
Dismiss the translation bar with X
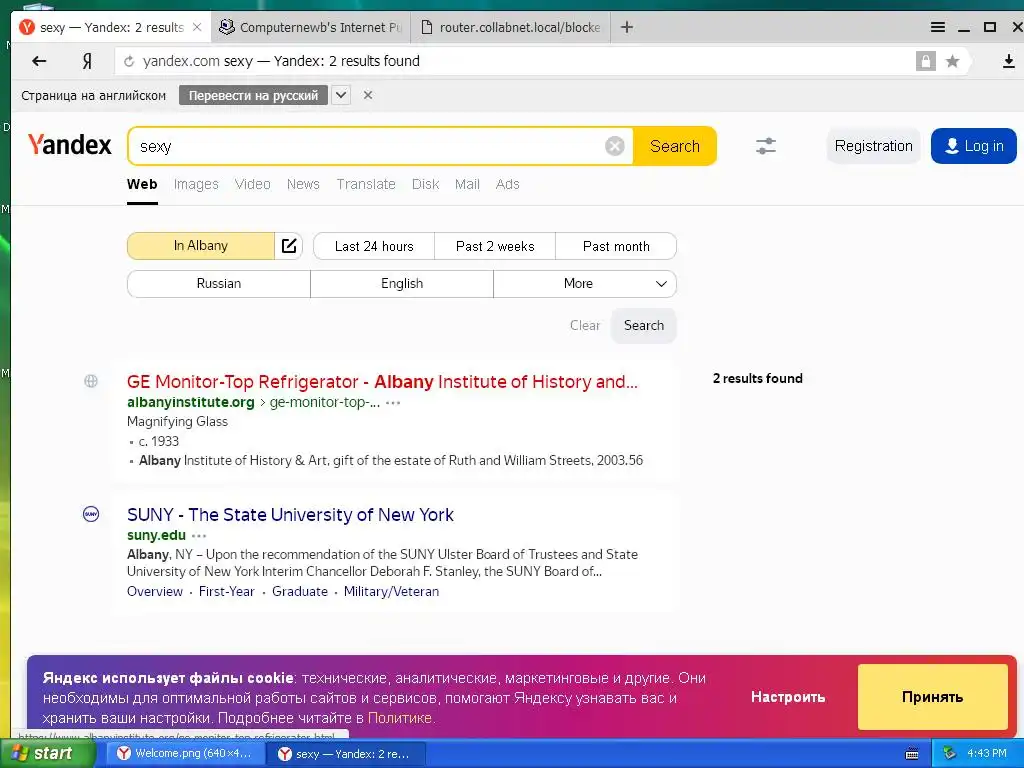(x=368, y=95)
